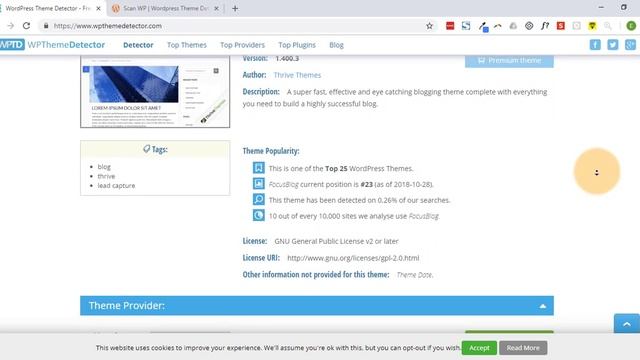The image size is (640, 360).
Task: Open WPThemeDetector Facebook page icon
Action: click(595, 44)
